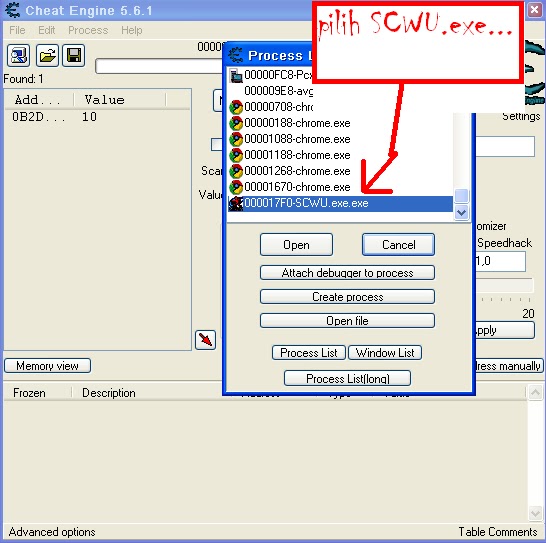Image resolution: width=546 pixels, height=543 pixels.
Task: Select the 00000FC8-Pcx process entry
Action: click(271, 75)
